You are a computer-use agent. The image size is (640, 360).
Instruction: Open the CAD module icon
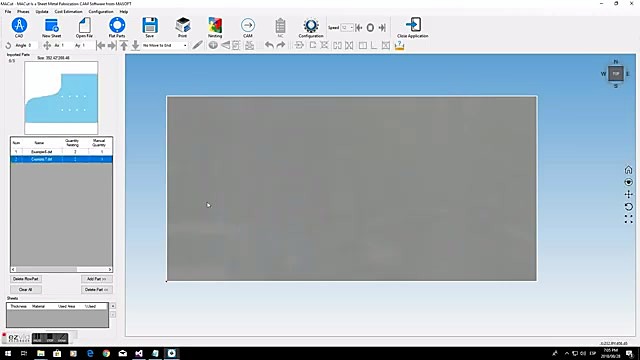click(19, 26)
